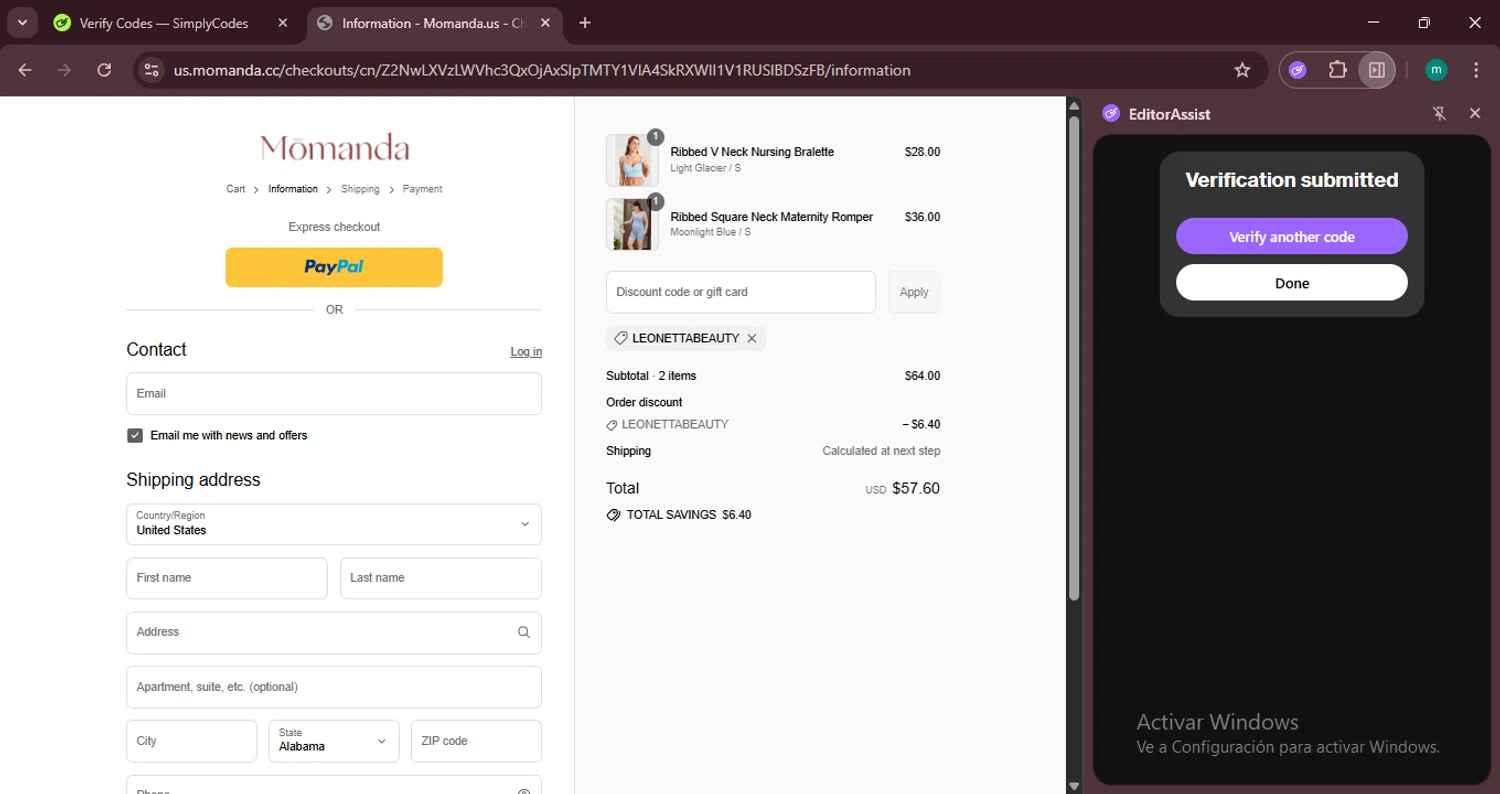Image resolution: width=1500 pixels, height=794 pixels.
Task: Close the Verify Codes — SimplyCodes tab
Action: (283, 23)
